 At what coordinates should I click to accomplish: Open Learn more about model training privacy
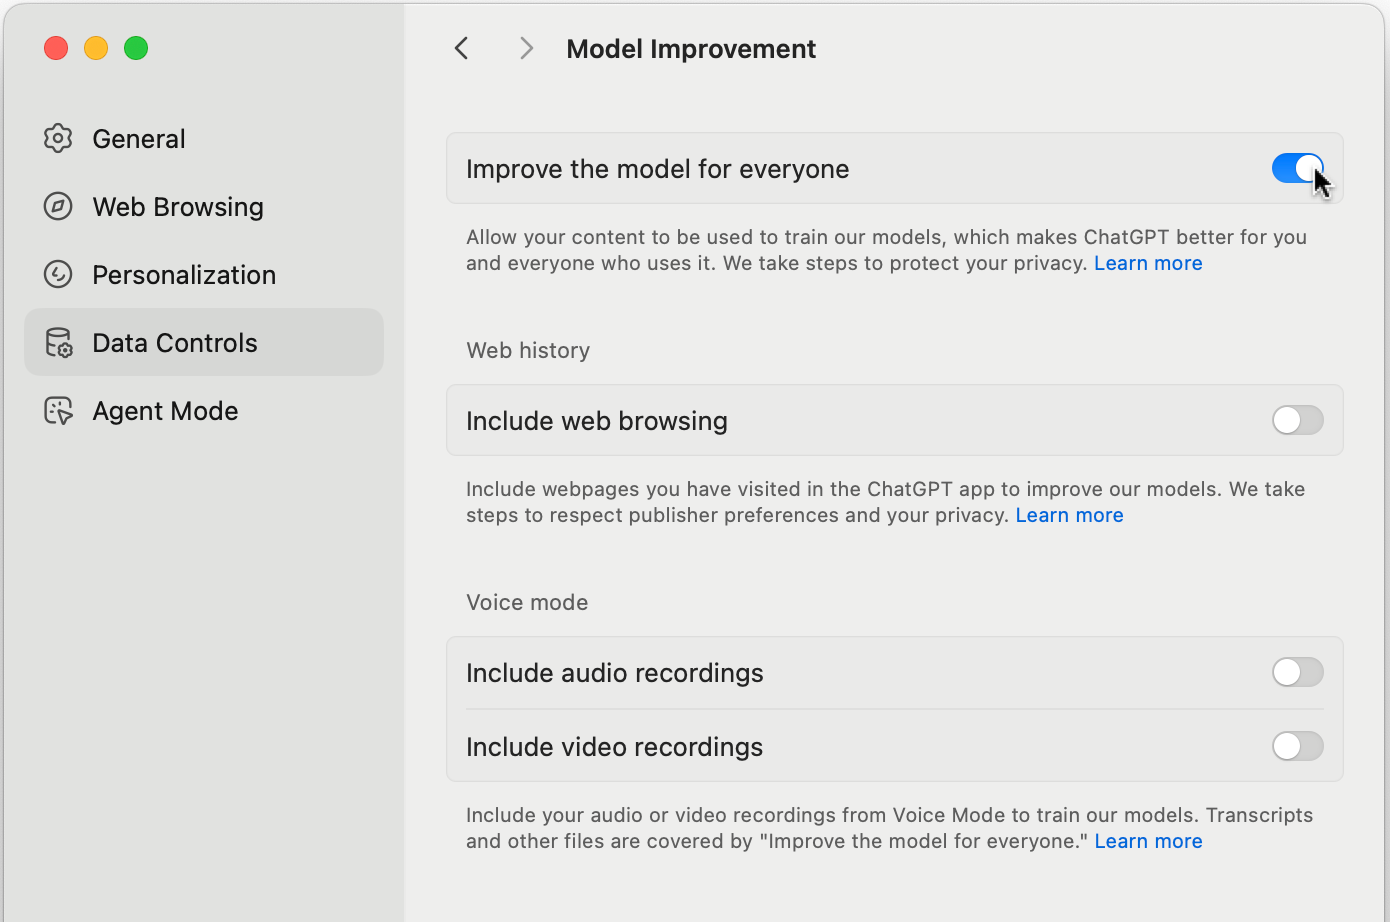click(x=1148, y=263)
